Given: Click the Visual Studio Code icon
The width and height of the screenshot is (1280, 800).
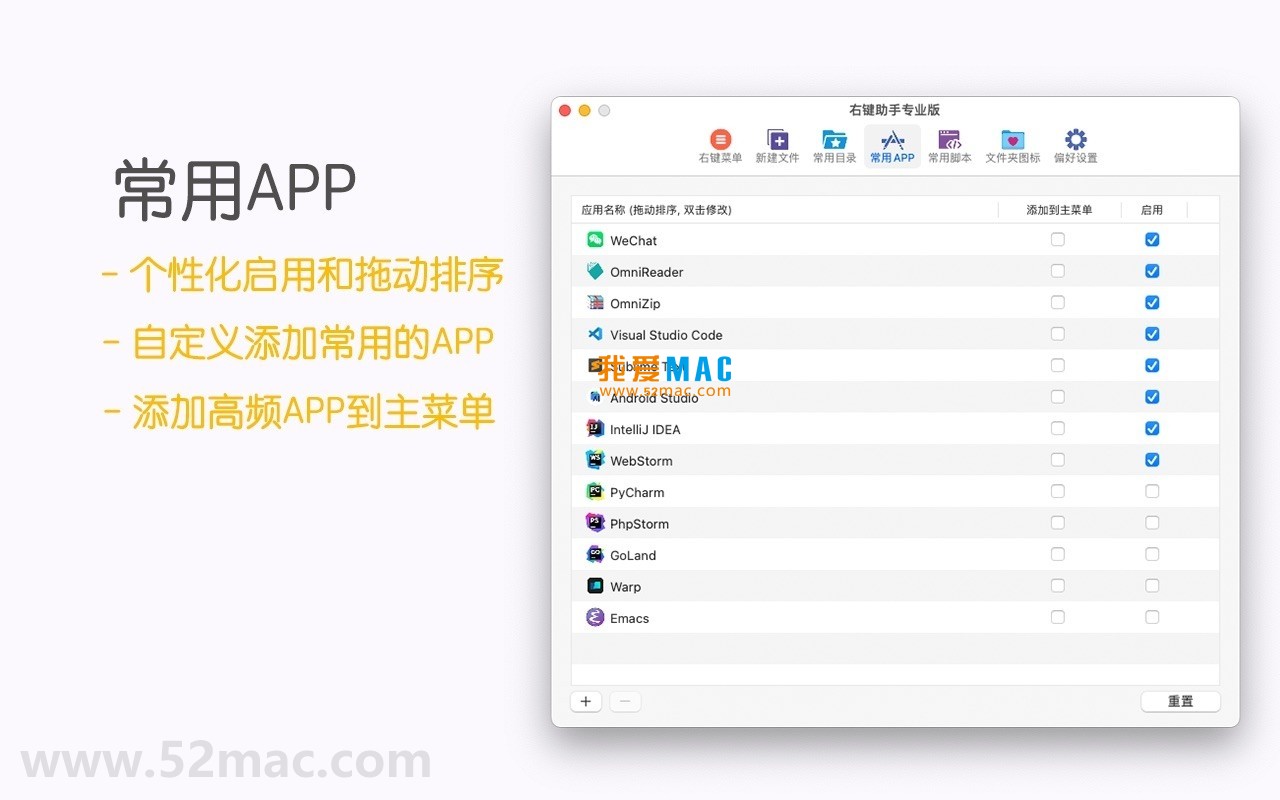Looking at the screenshot, I should point(595,334).
